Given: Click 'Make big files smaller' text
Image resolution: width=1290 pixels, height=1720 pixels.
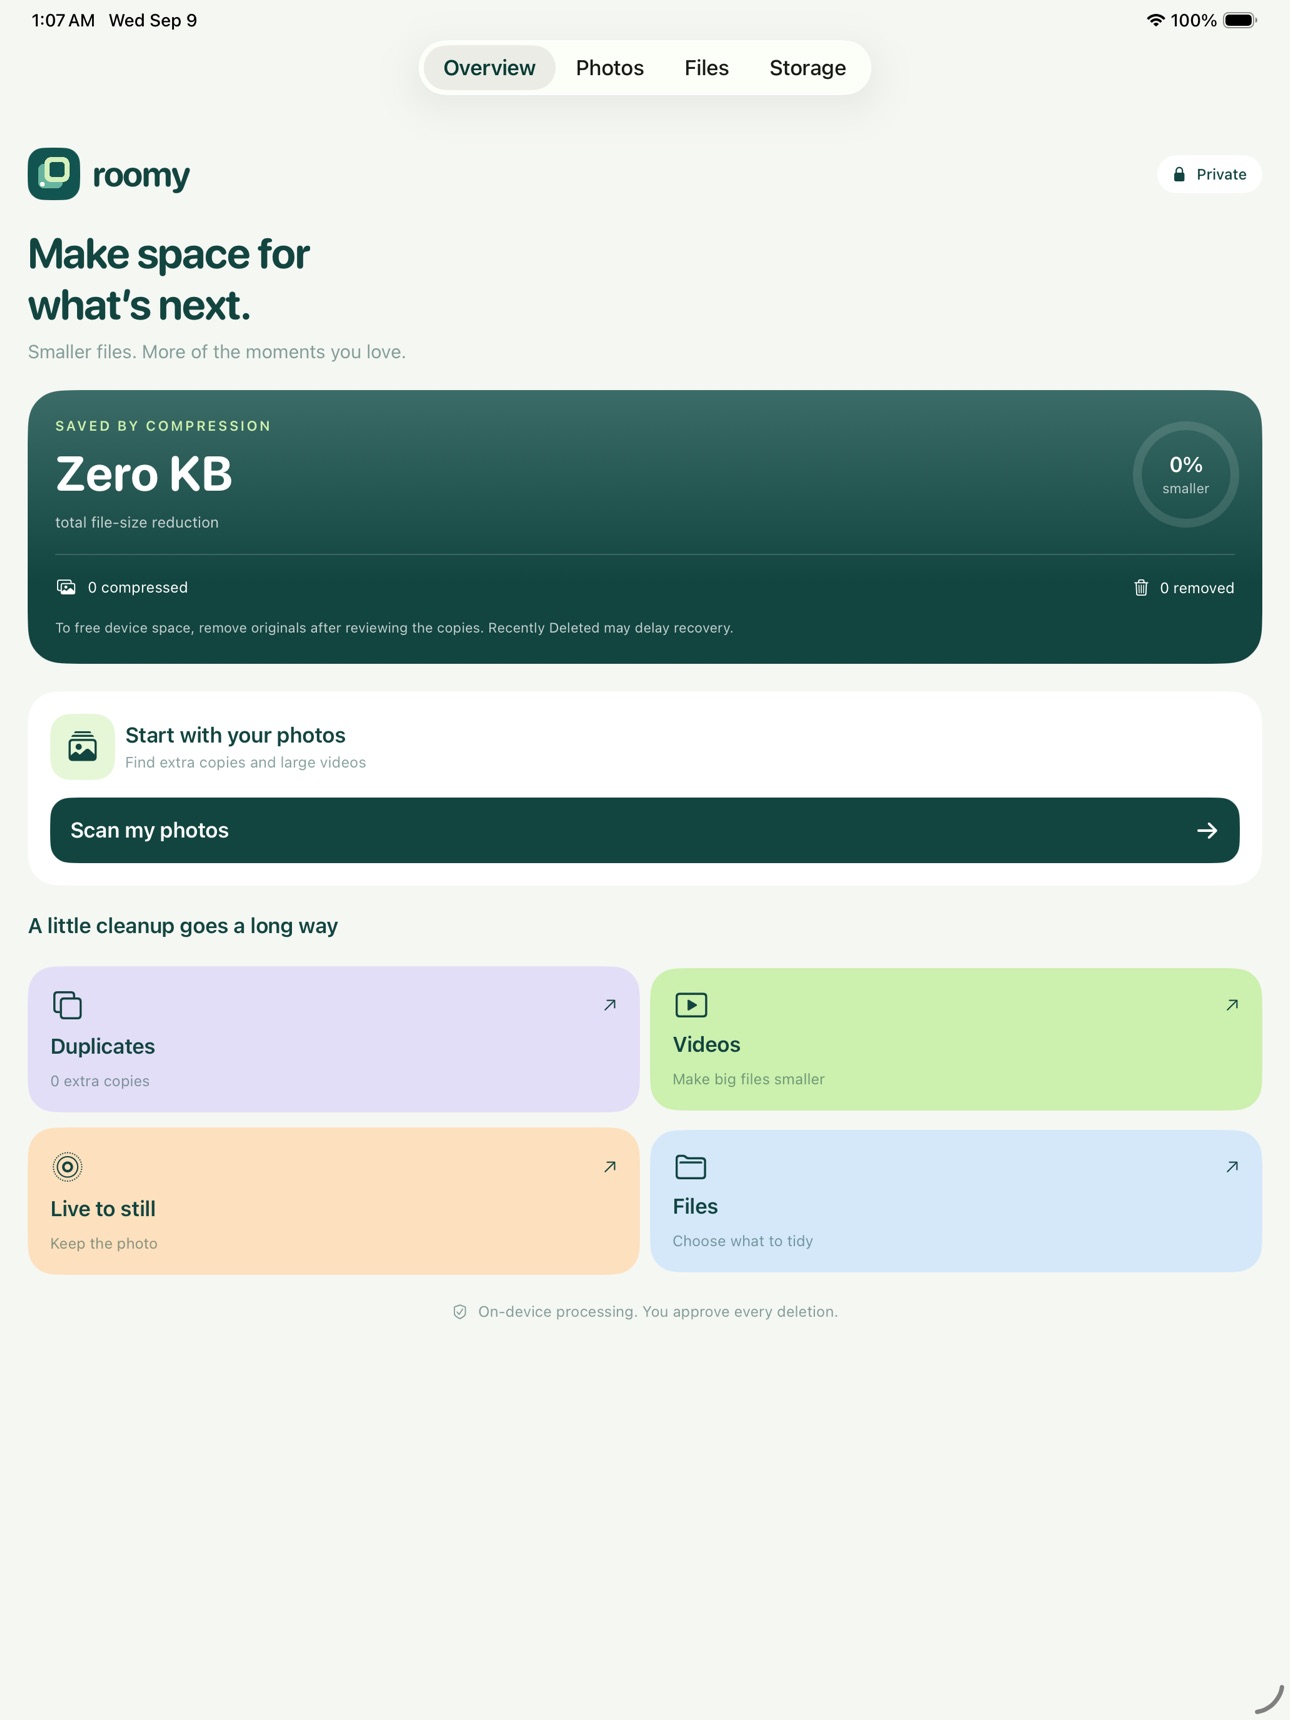Looking at the screenshot, I should pos(749,1079).
